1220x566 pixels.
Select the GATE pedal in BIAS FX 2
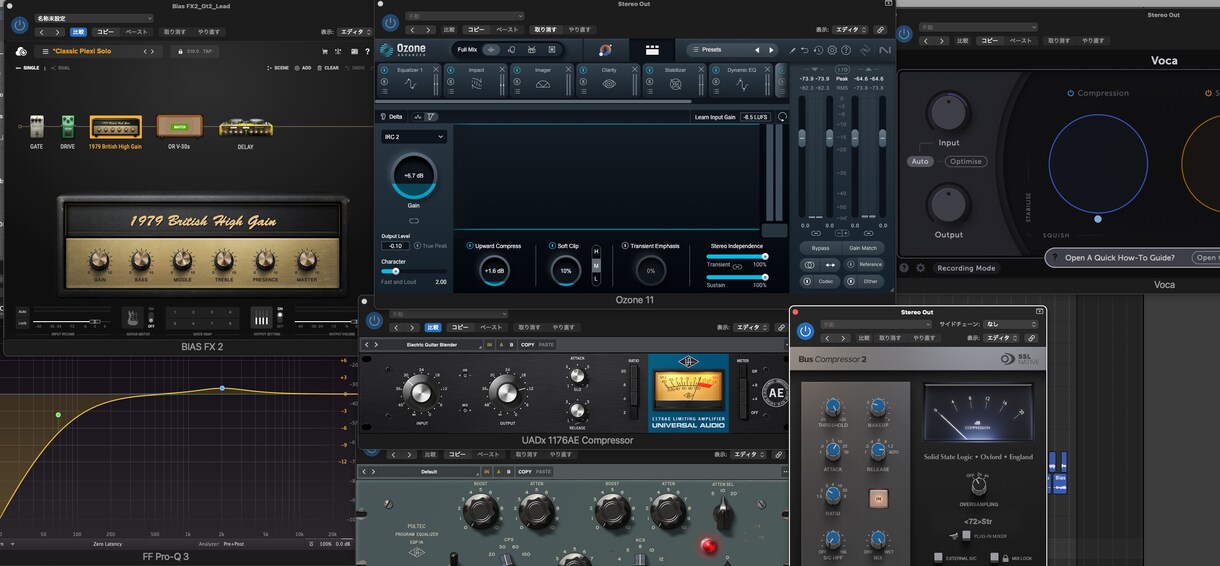[36, 128]
